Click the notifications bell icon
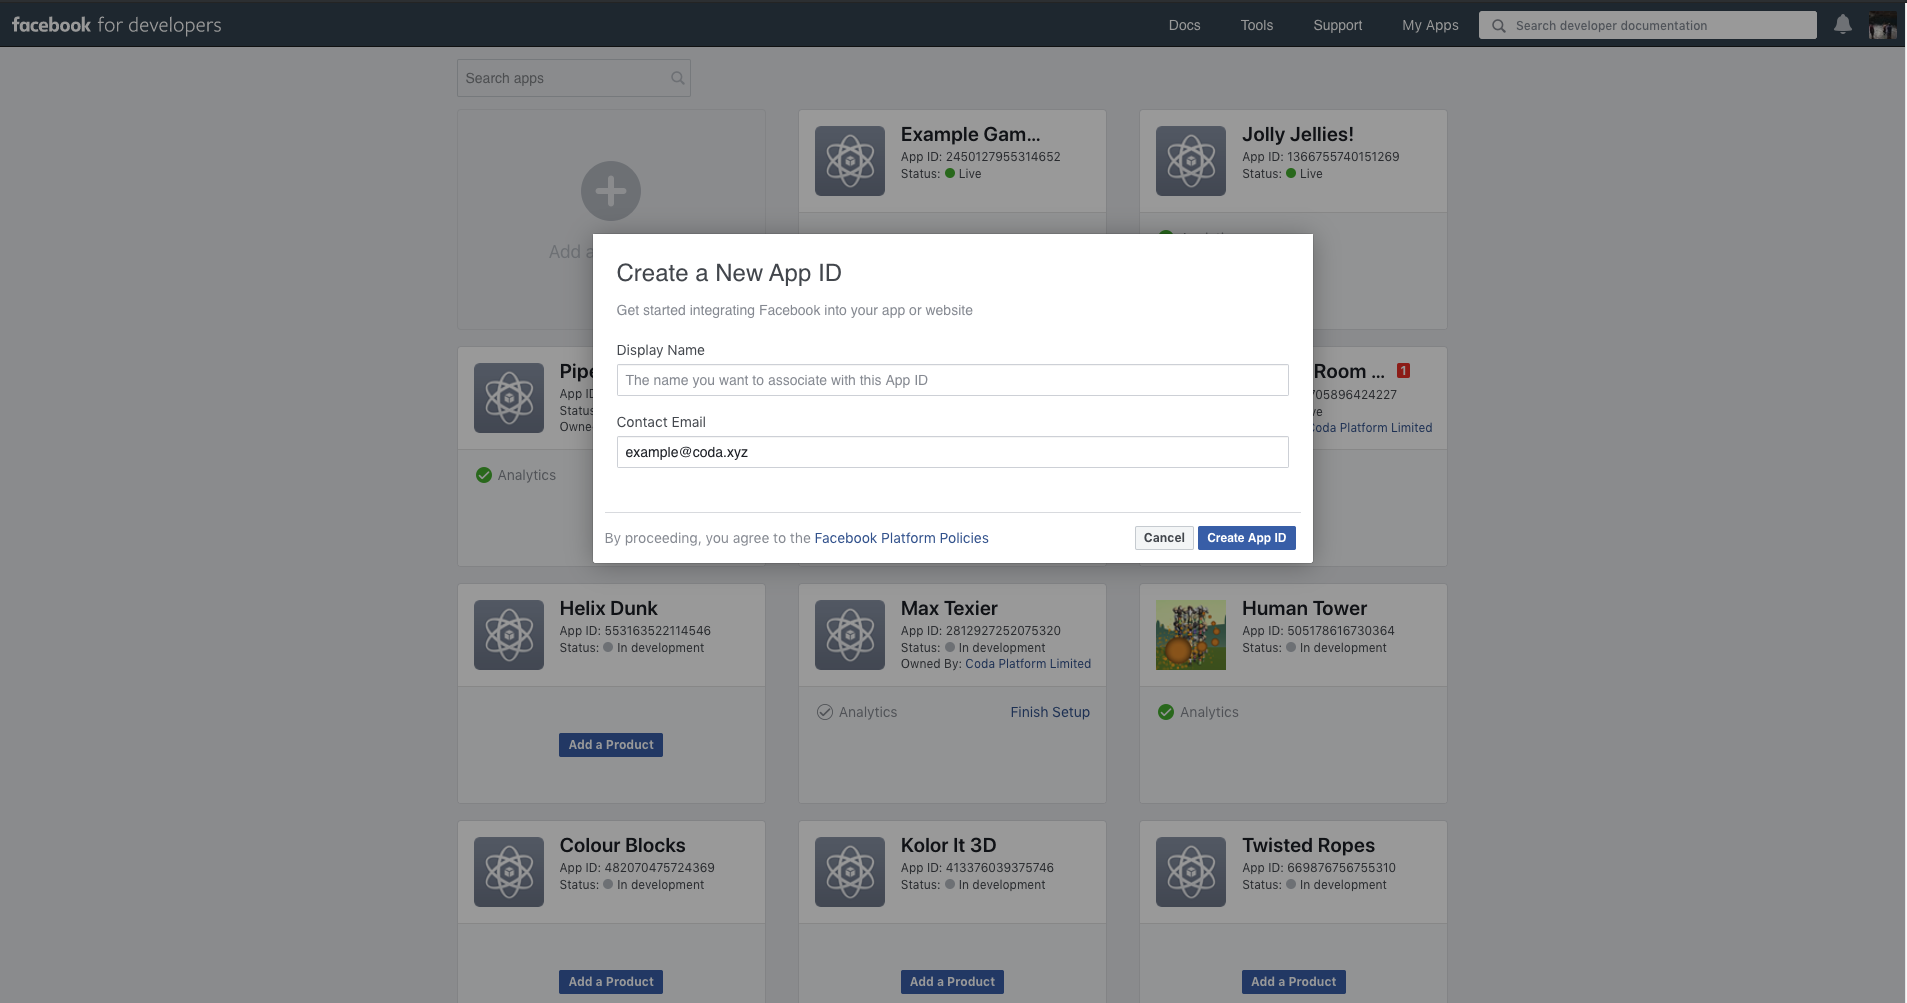Screen dimensions: 1907x1003 (x=1842, y=25)
